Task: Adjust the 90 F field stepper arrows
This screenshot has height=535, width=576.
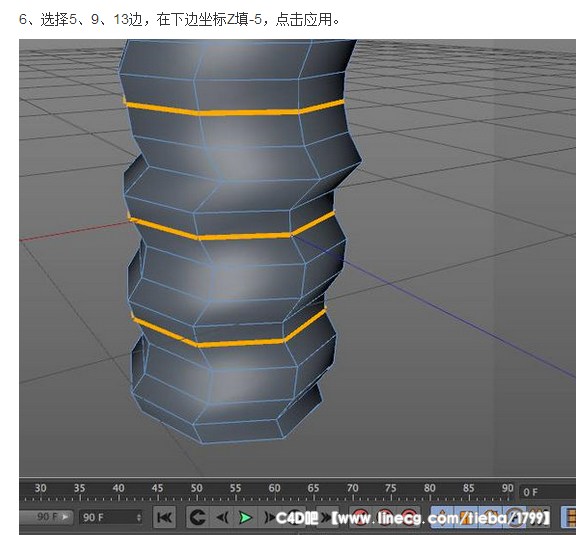Action: pos(138,517)
